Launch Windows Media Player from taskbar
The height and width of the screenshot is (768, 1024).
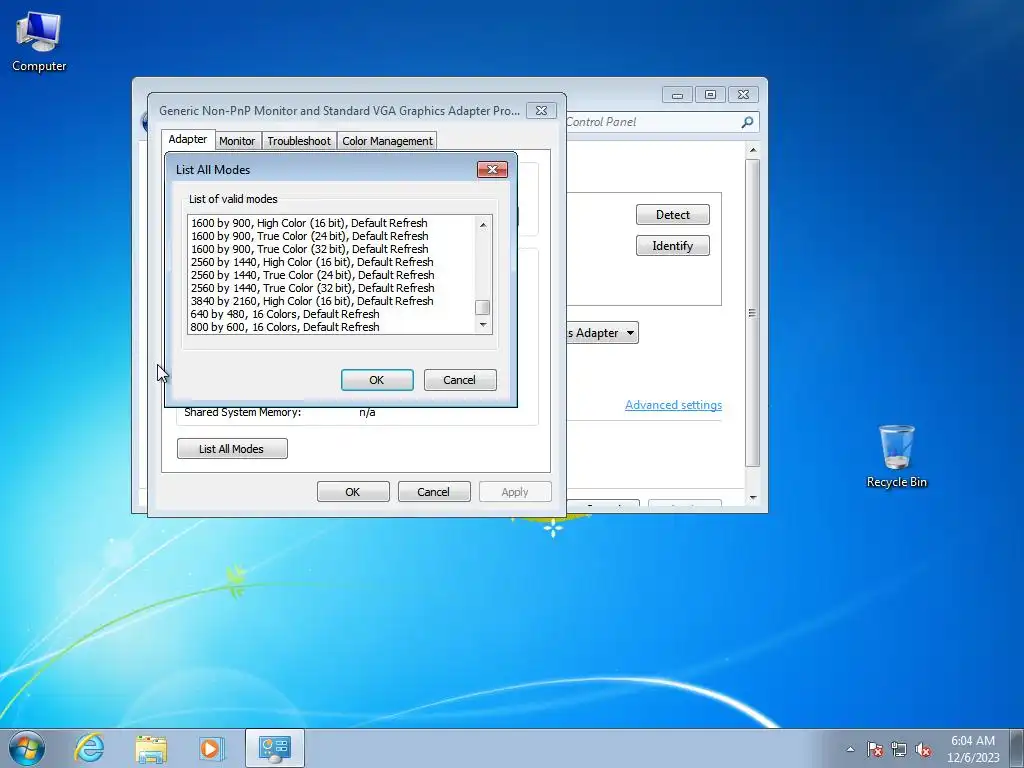211,748
